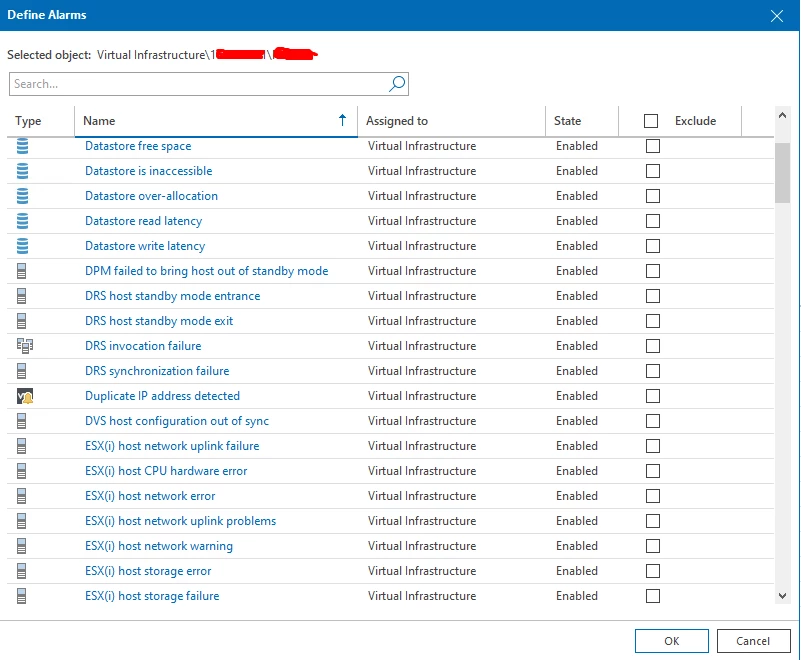This screenshot has width=801, height=660.
Task: Click the search magnifier icon
Action: click(x=396, y=84)
